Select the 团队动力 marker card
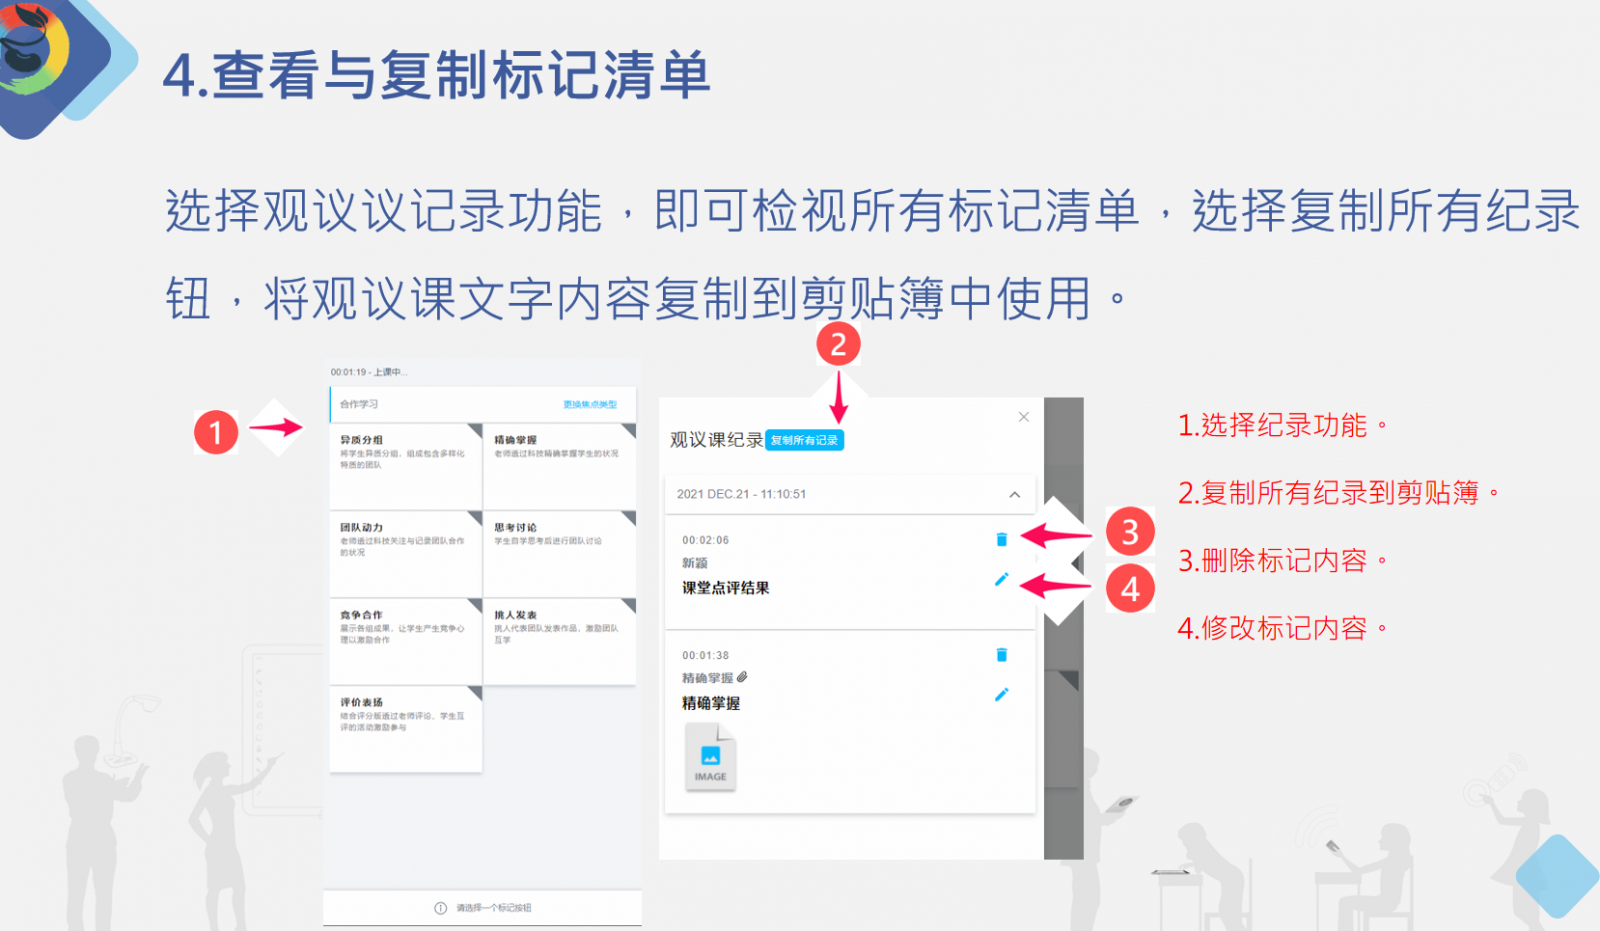The image size is (1600, 931). 405,552
